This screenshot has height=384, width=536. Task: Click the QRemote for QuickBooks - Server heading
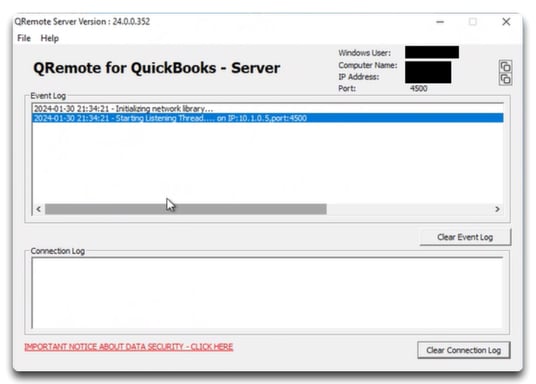point(157,68)
